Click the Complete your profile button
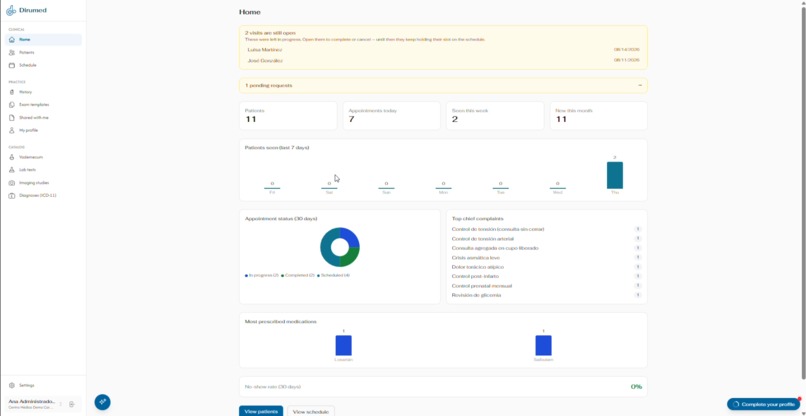The width and height of the screenshot is (806, 416). click(x=763, y=404)
